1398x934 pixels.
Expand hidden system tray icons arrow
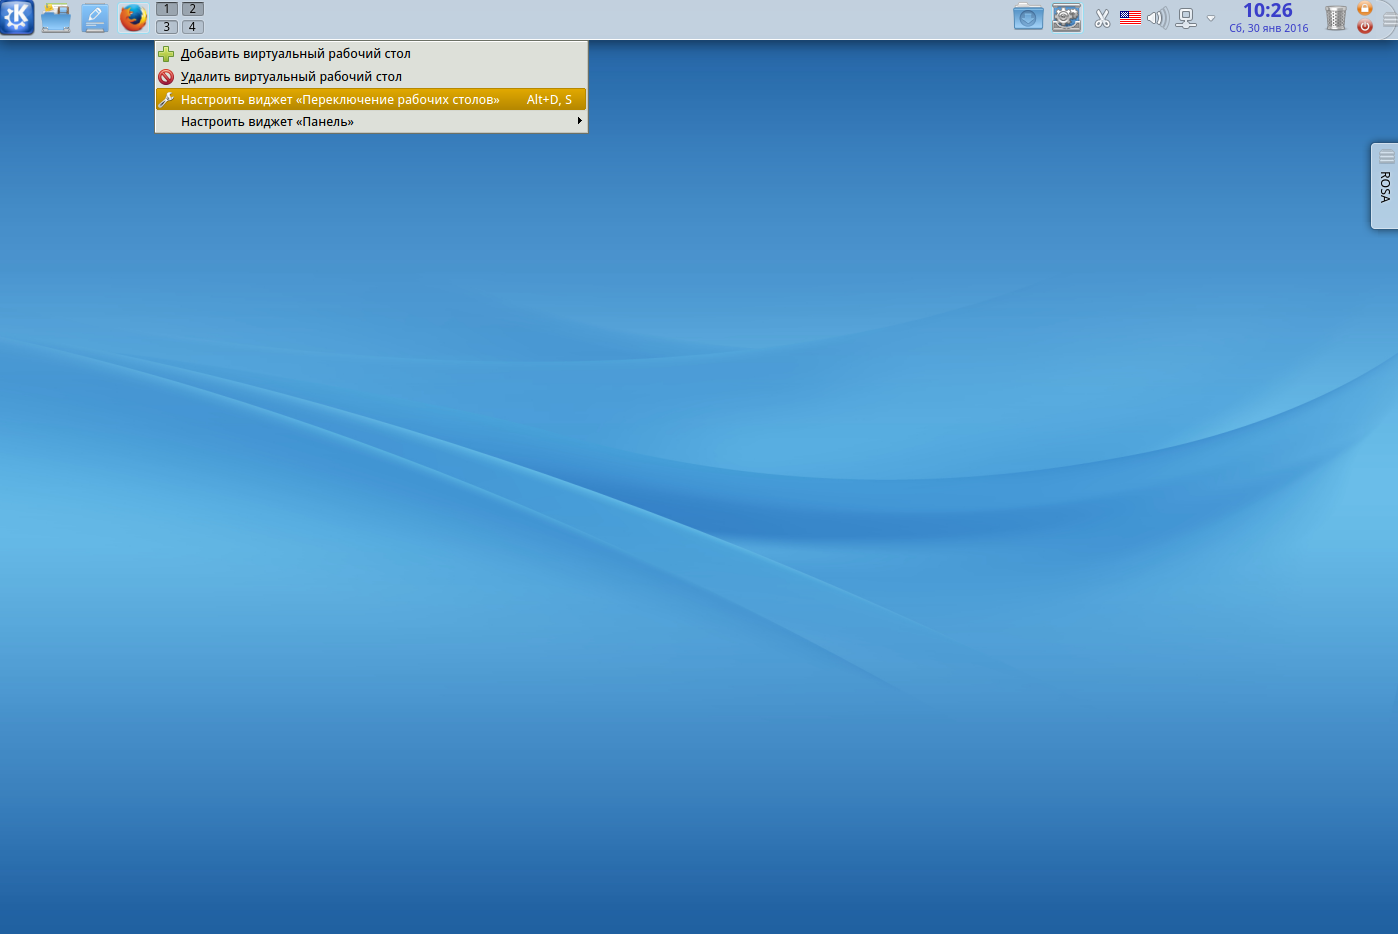click(1211, 18)
